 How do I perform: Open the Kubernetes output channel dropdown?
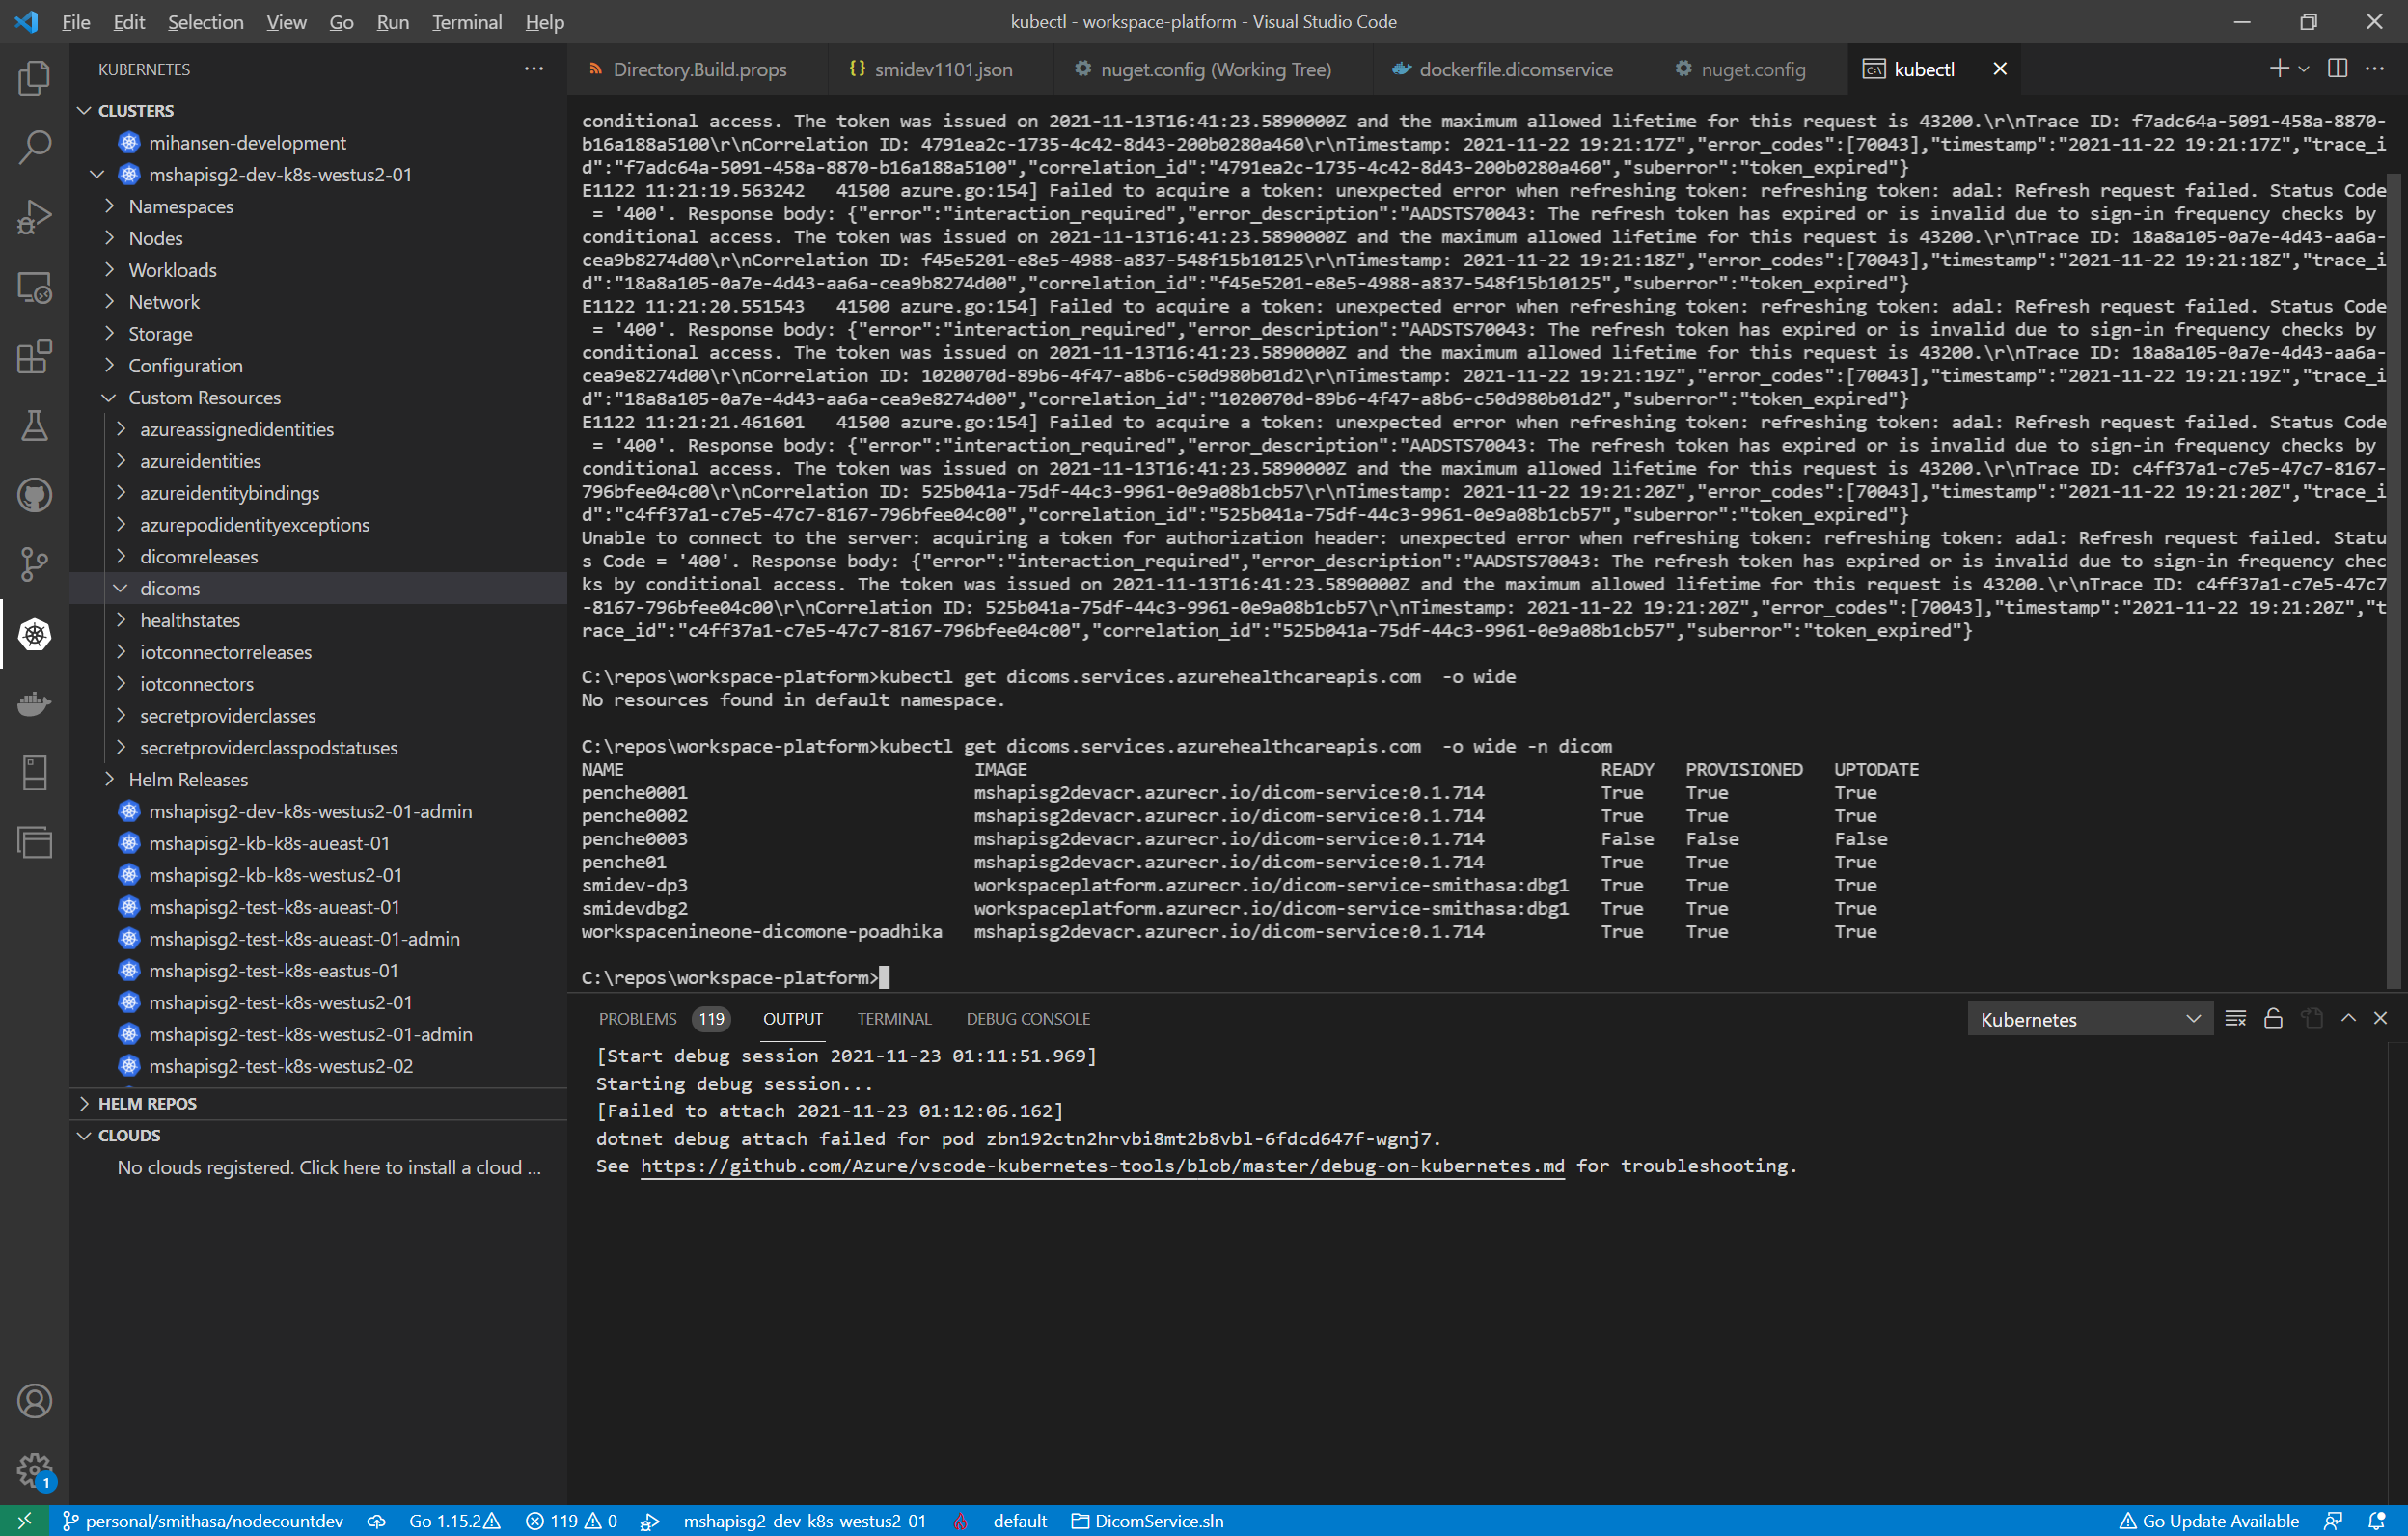(2090, 1018)
